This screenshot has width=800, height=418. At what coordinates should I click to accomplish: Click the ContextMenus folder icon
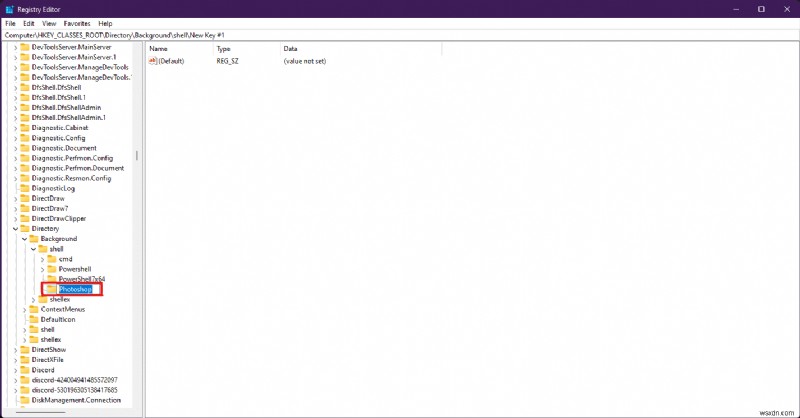pyautogui.click(x=34, y=309)
